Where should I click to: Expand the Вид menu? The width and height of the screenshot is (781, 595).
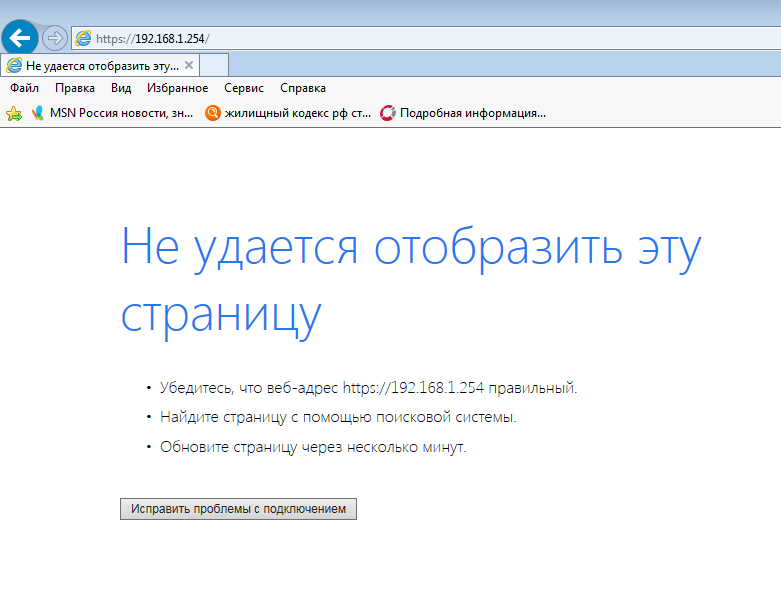pyautogui.click(x=121, y=88)
